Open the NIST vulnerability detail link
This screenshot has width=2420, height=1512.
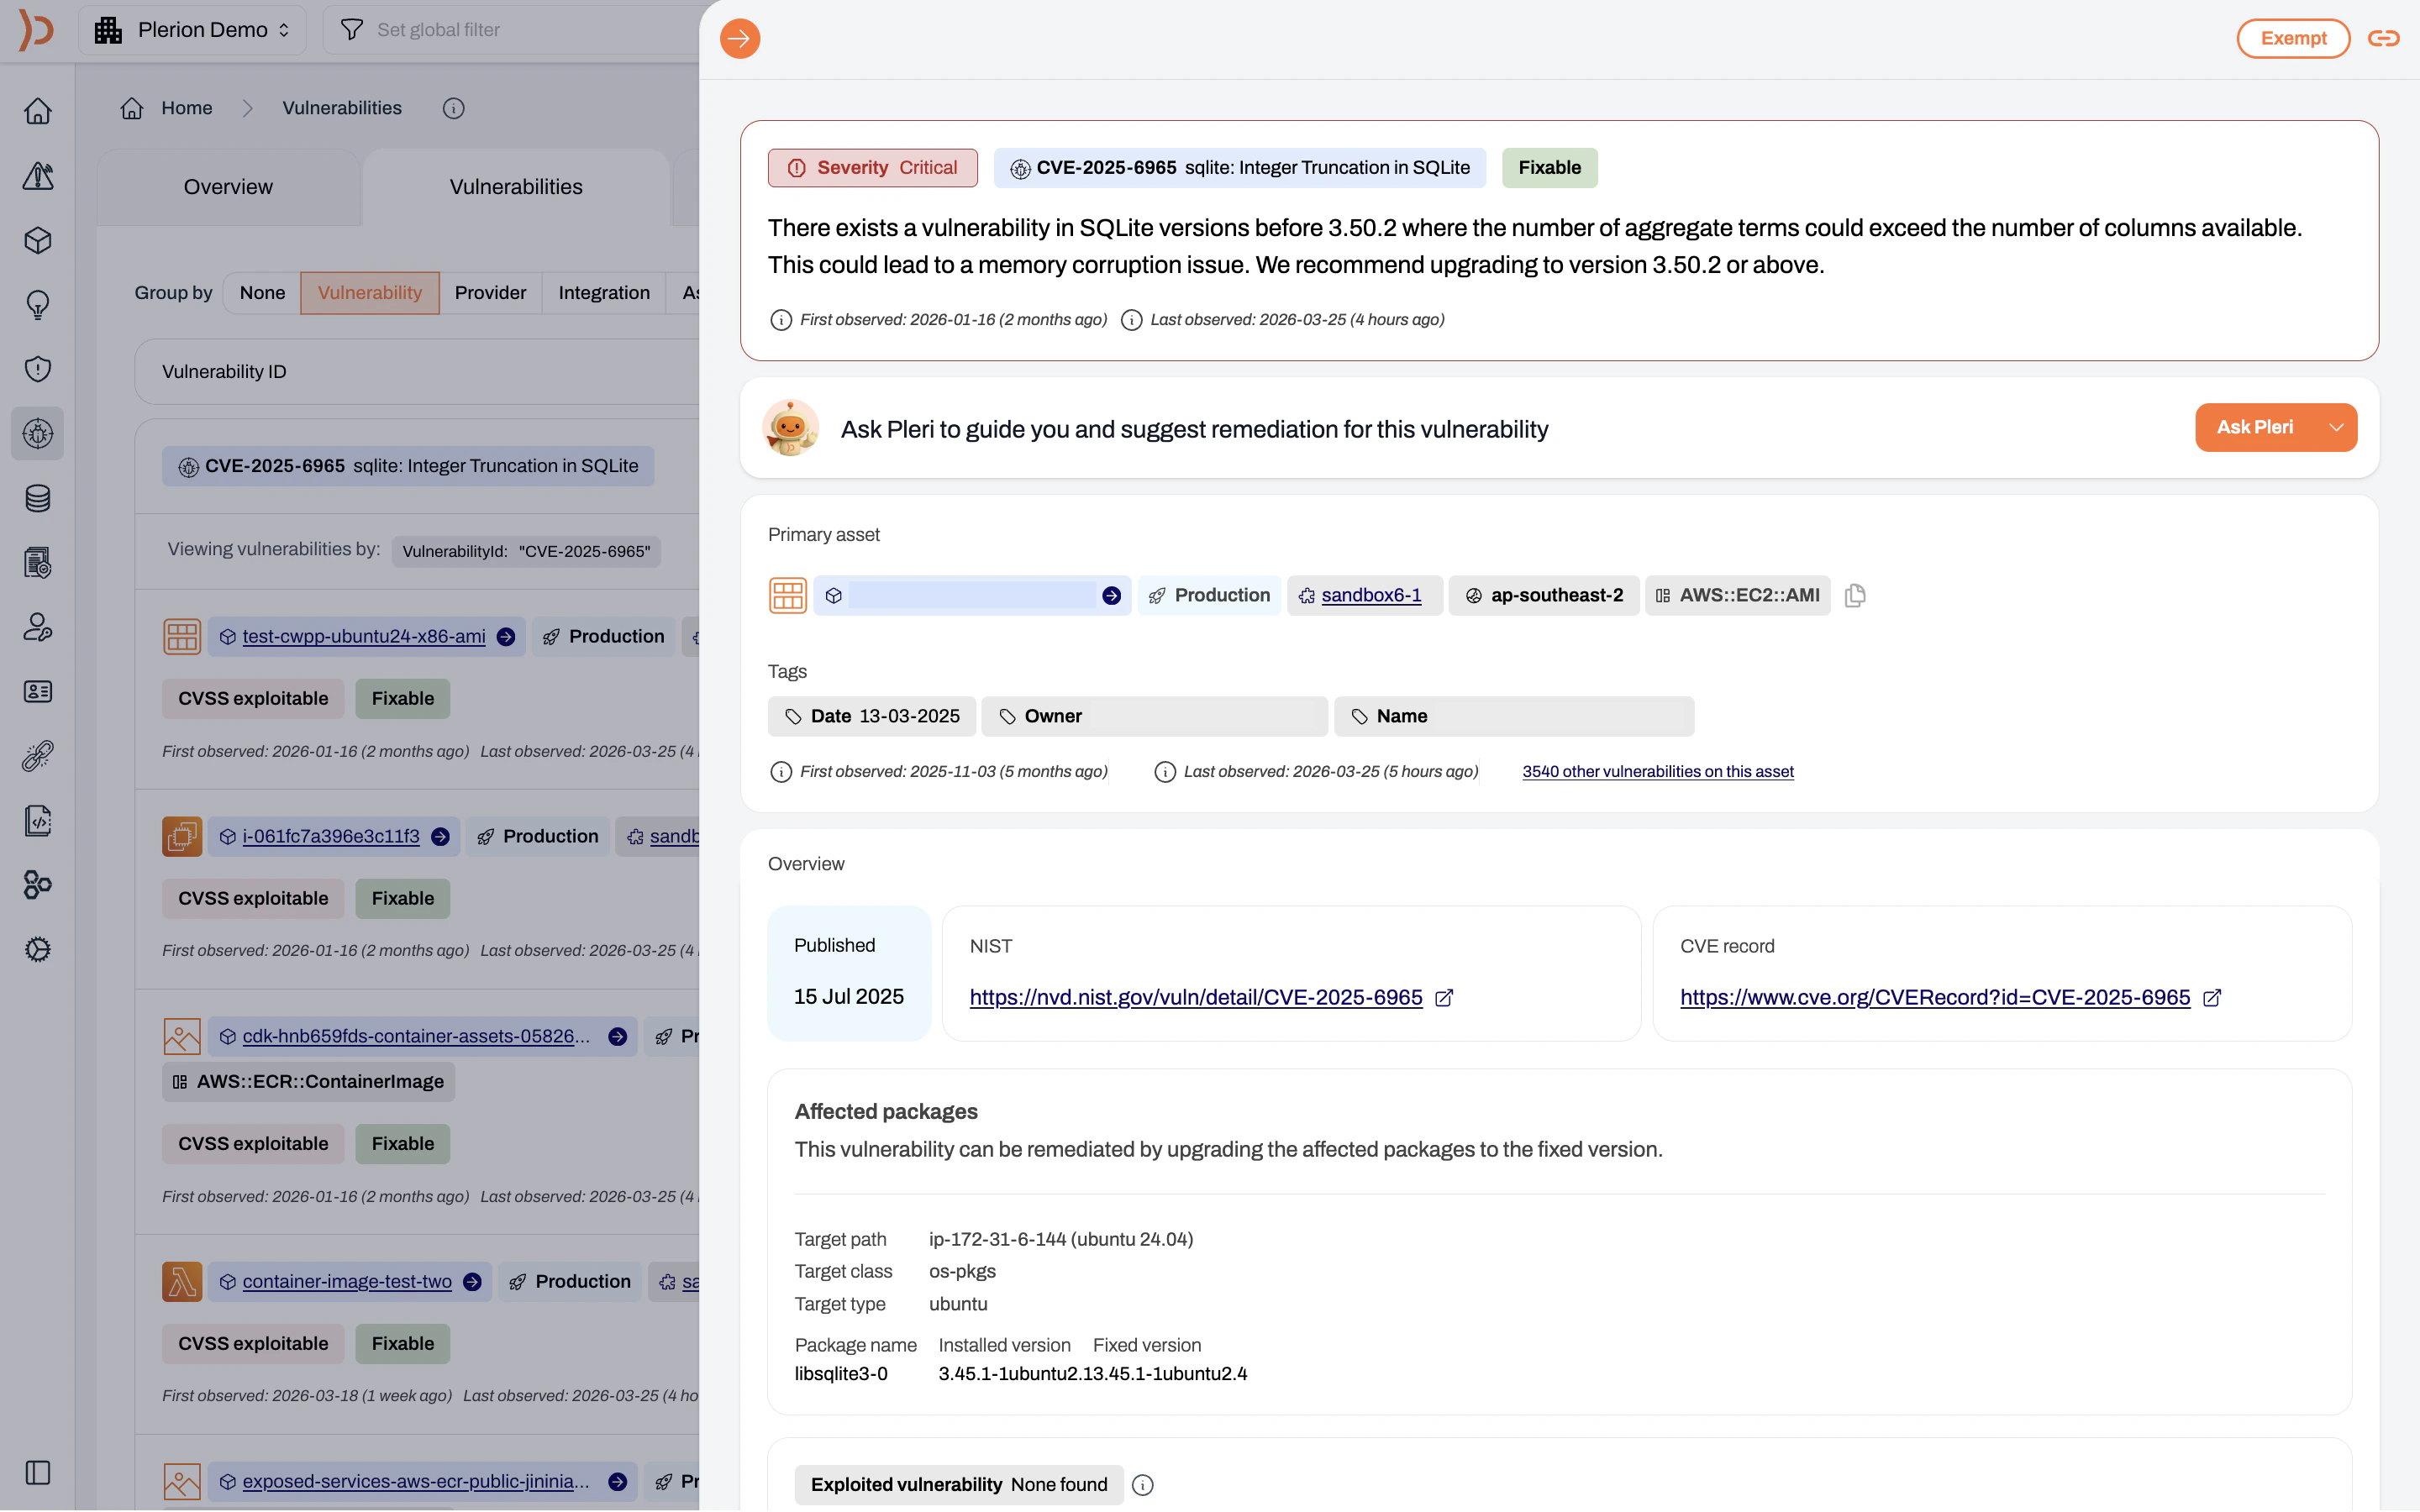[x=1195, y=997]
